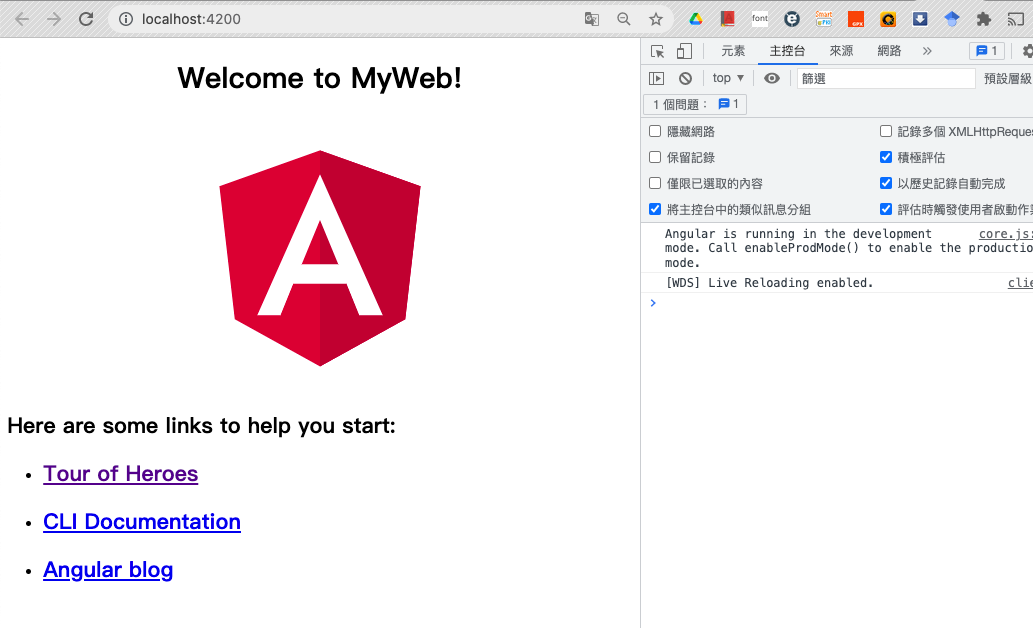Open the top context dropdown
Viewport: 1033px width, 628px height.
tap(728, 78)
